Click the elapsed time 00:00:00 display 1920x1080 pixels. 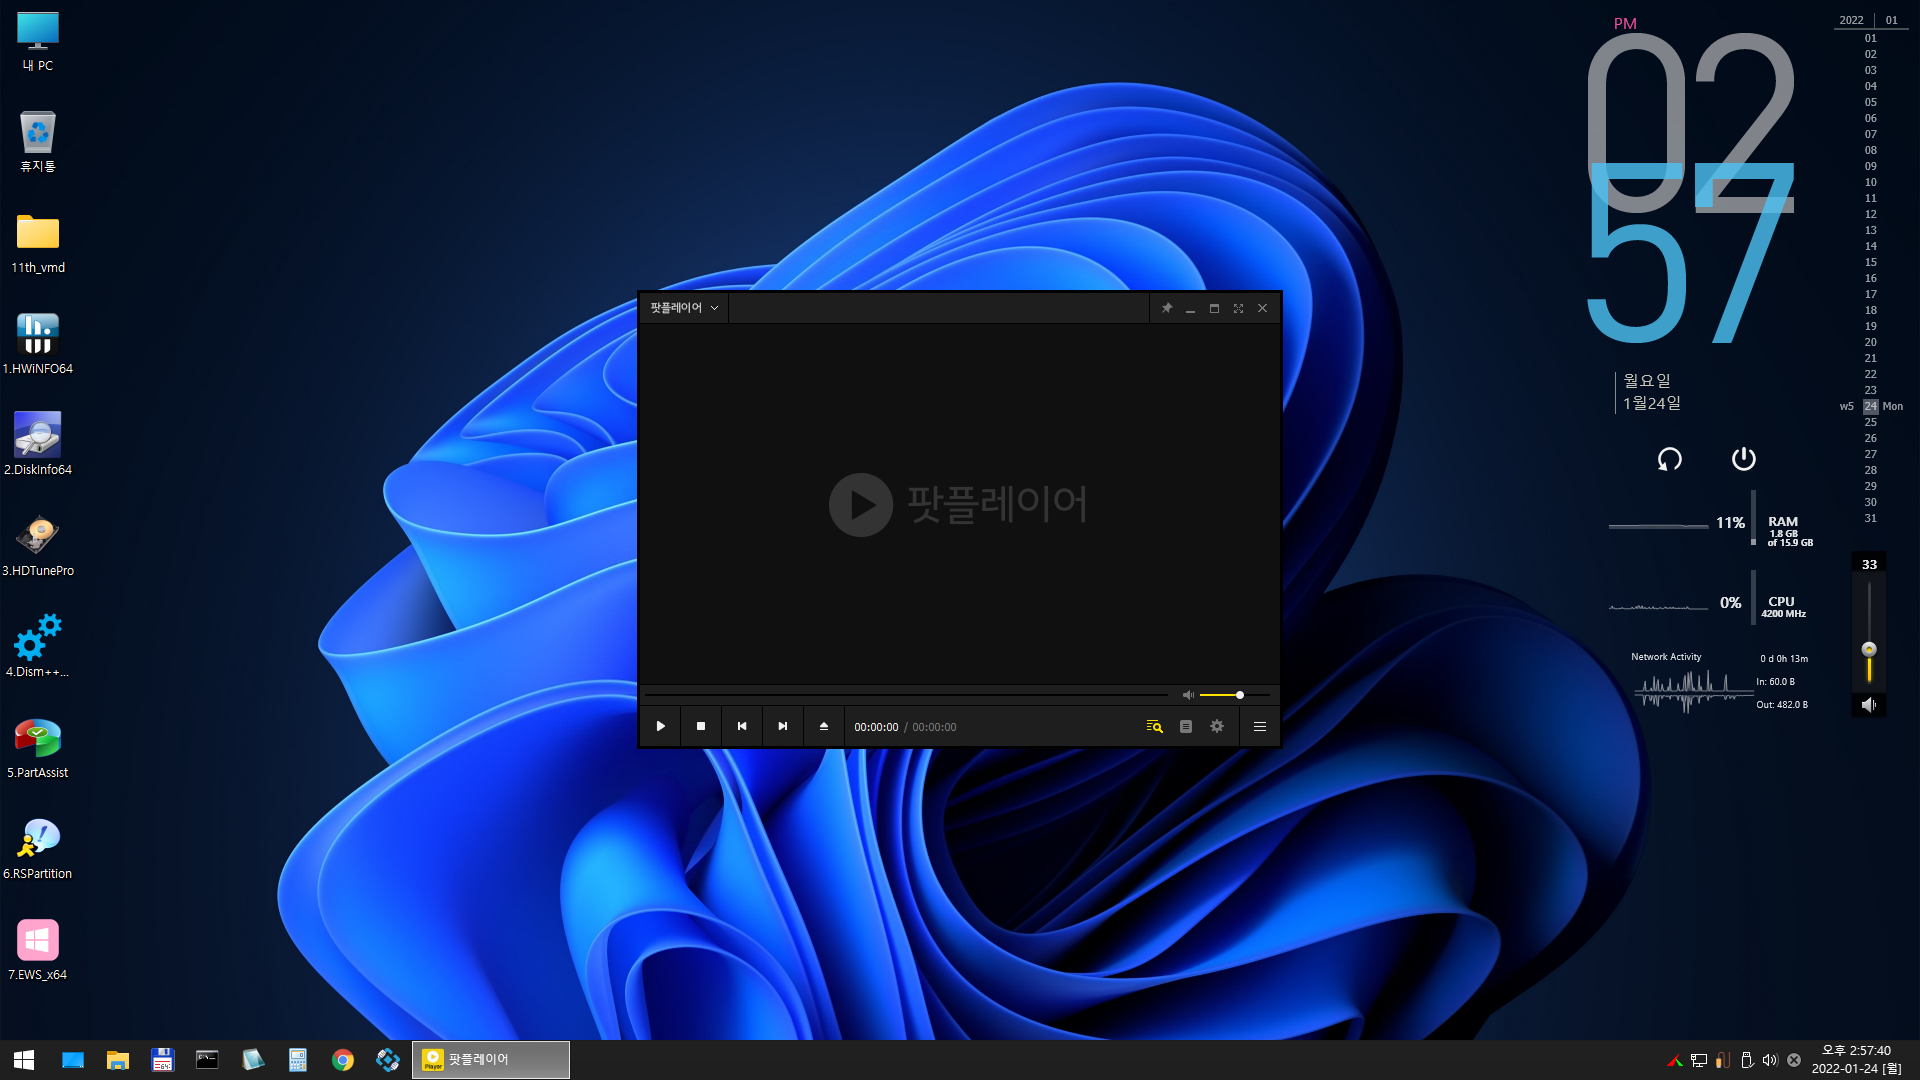876,727
